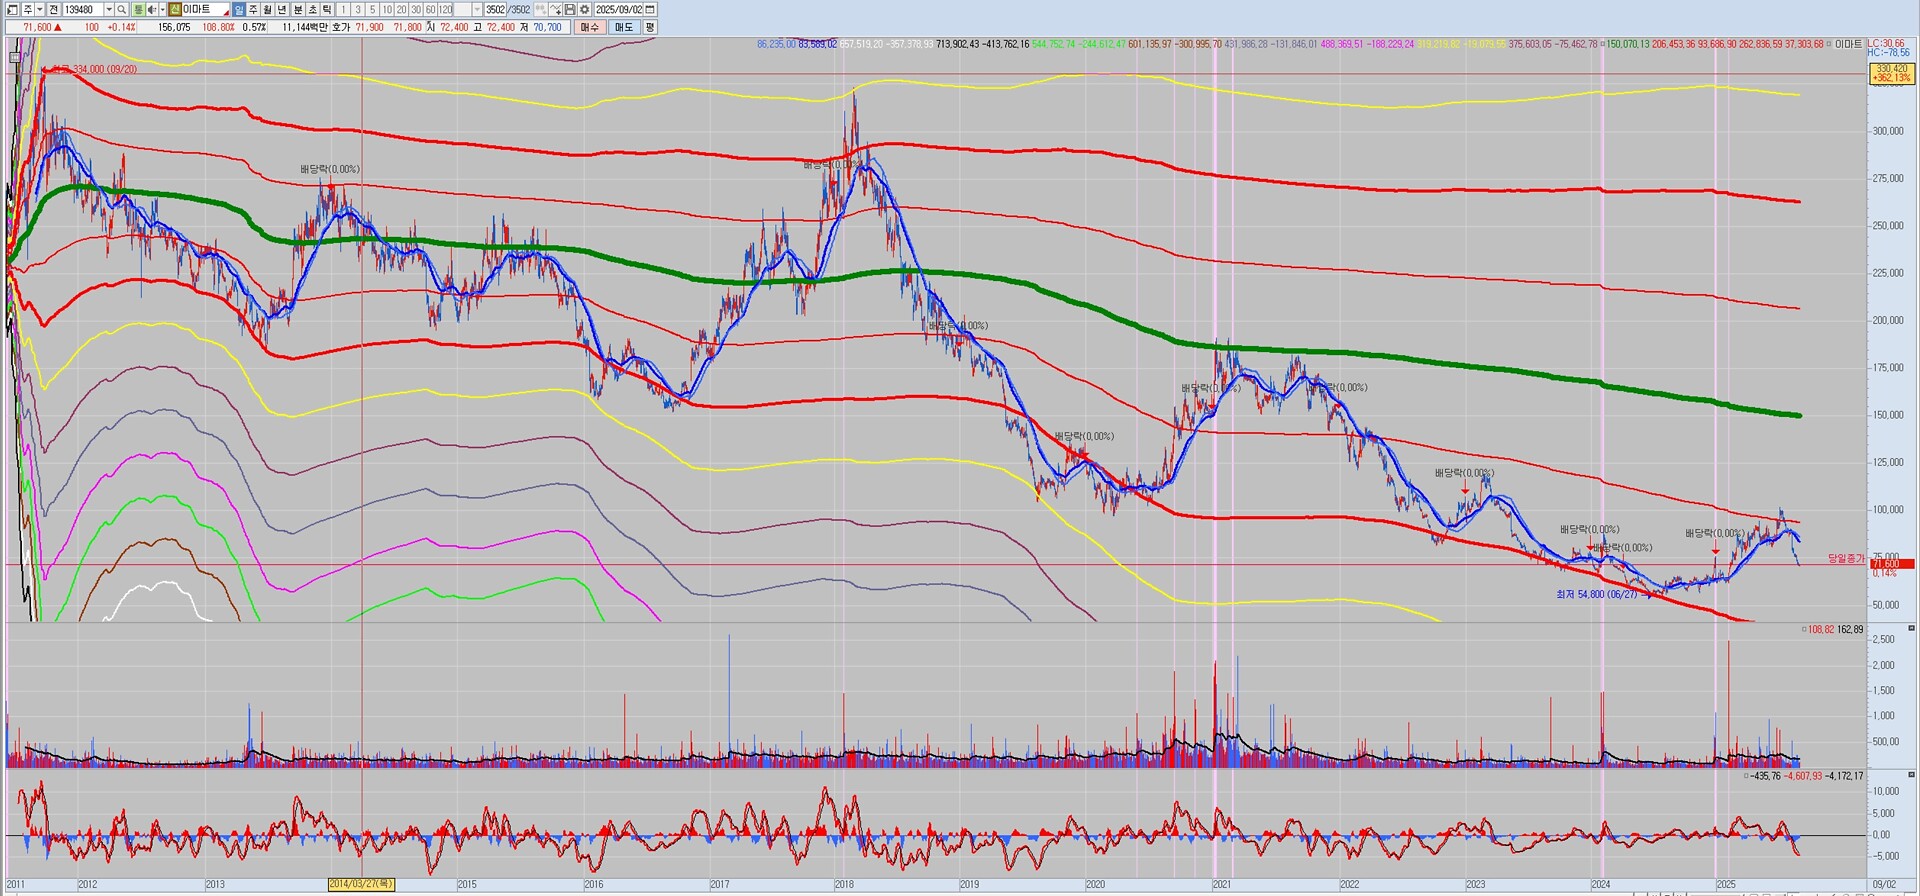This screenshot has width=1920, height=896.
Task: Select the 년 yearly period tab
Action: coord(282,10)
